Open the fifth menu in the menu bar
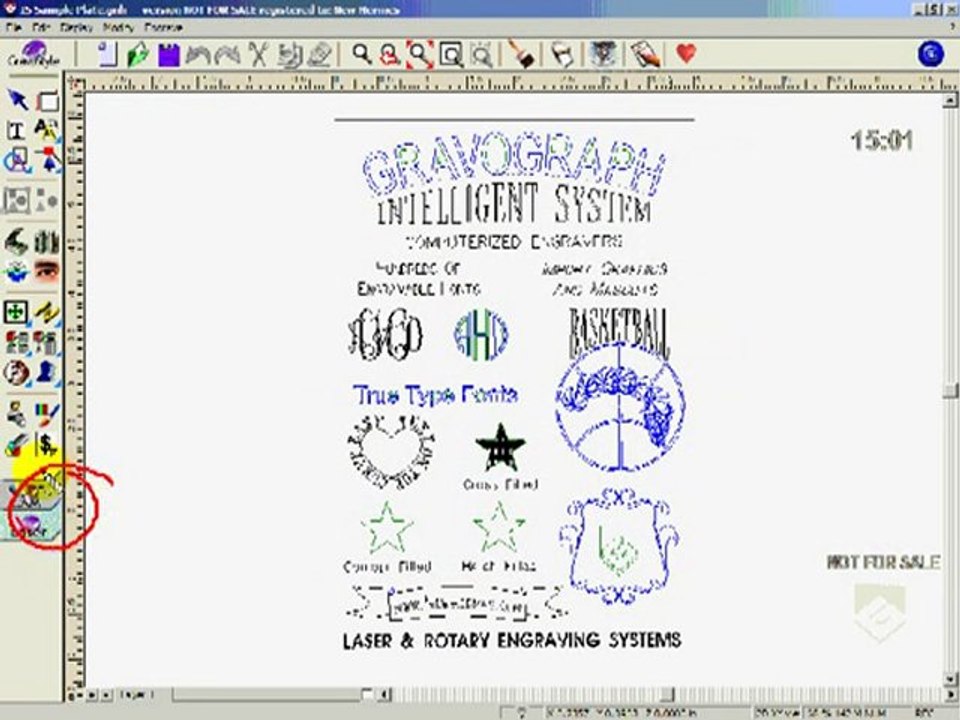The width and height of the screenshot is (960, 720). pos(163,28)
